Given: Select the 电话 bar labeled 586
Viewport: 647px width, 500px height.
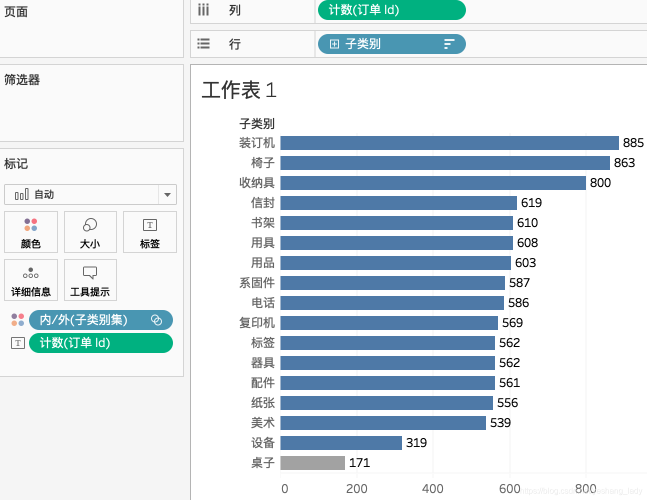Looking at the screenshot, I should (x=392, y=303).
